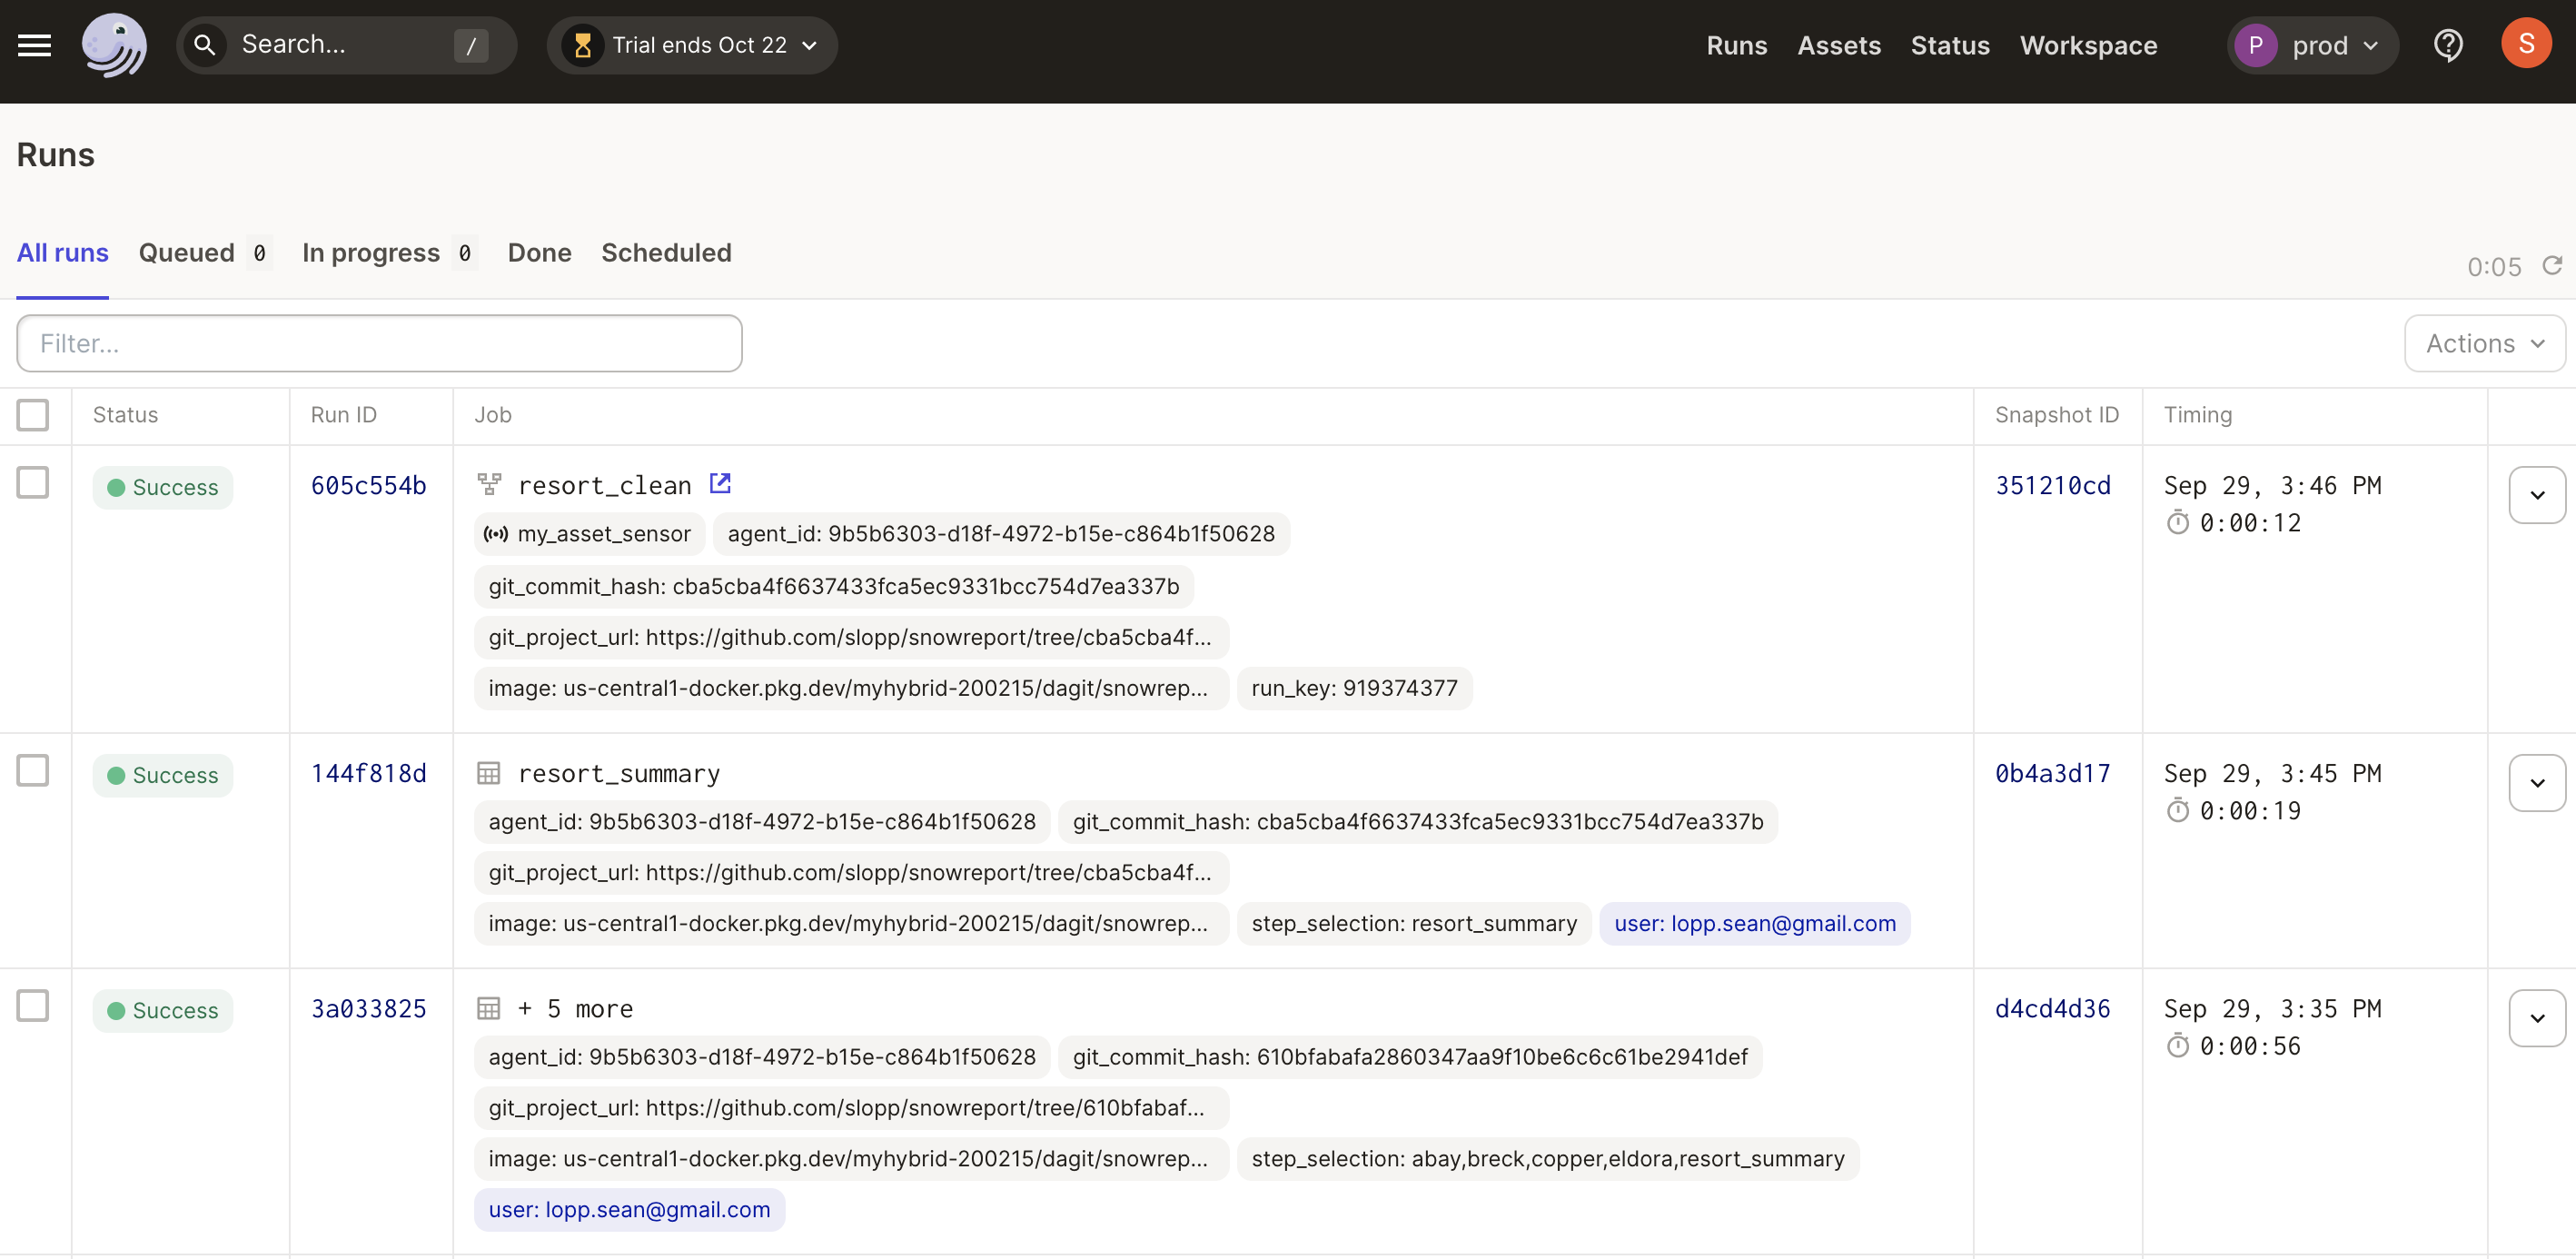The width and height of the screenshot is (2576, 1259).
Task: Open run ID 605c554b link
Action: click(368, 486)
